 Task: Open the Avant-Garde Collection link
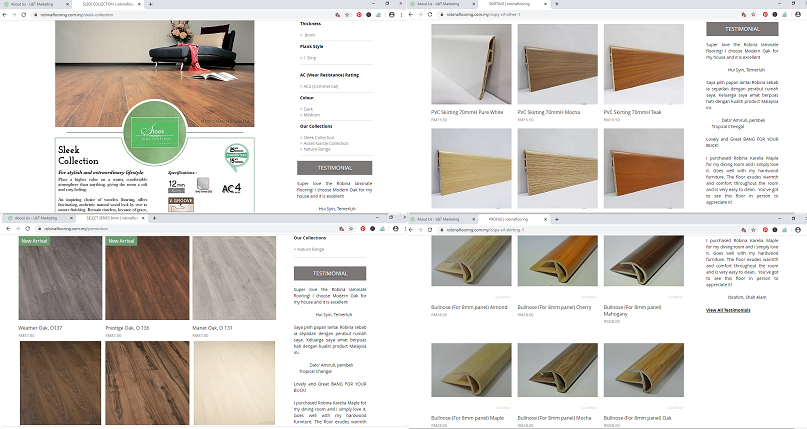pyautogui.click(x=325, y=144)
